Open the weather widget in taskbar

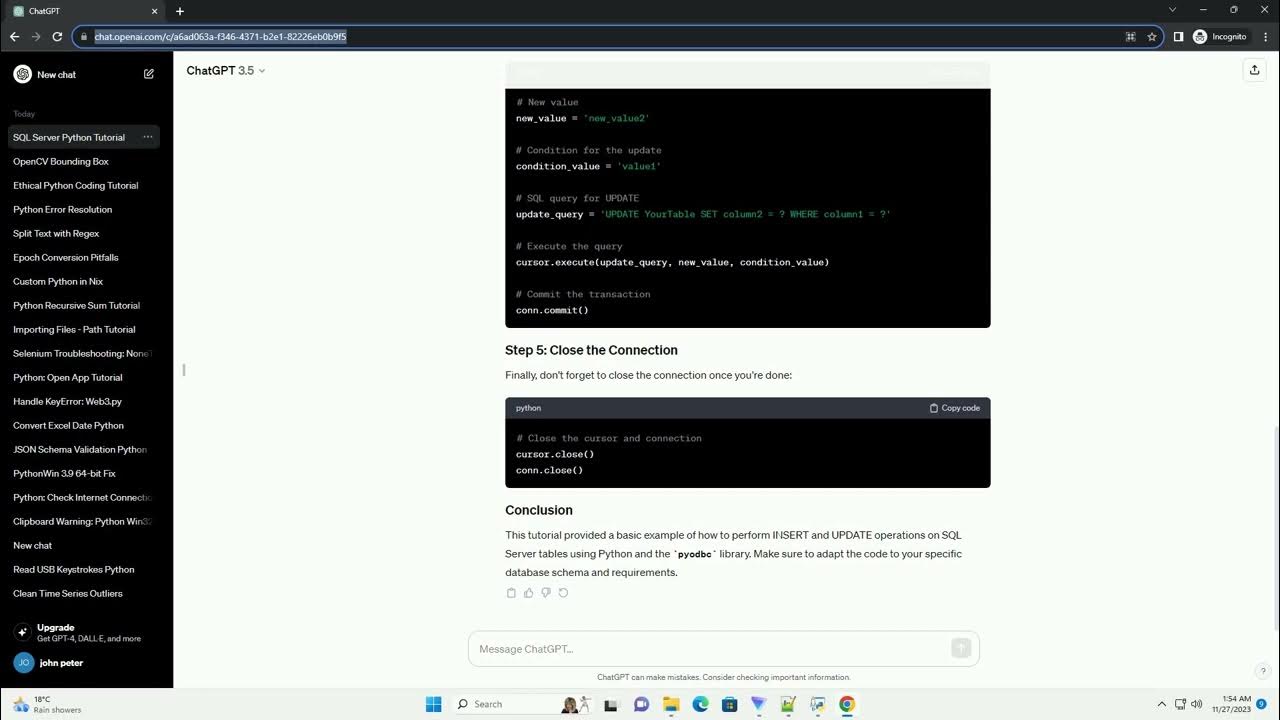(x=48, y=704)
